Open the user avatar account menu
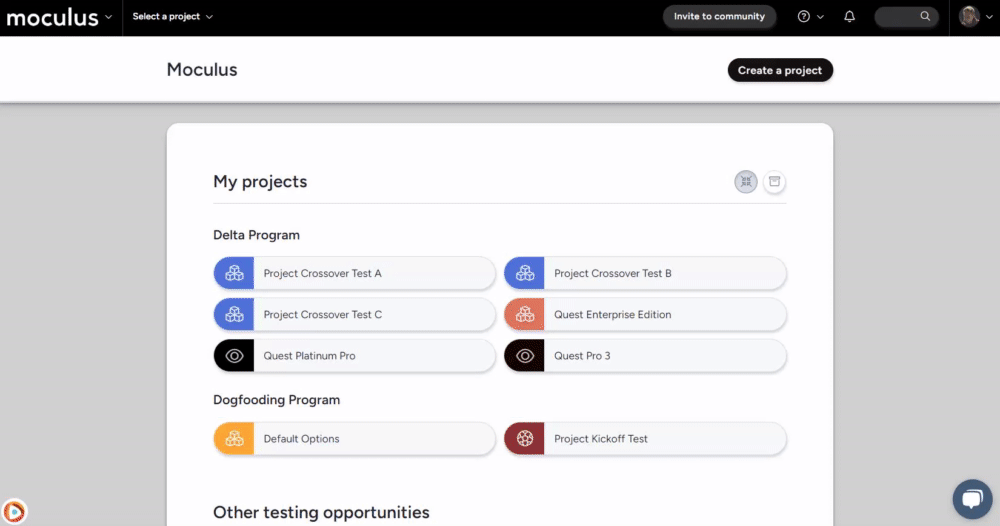1000x526 pixels. 973,17
